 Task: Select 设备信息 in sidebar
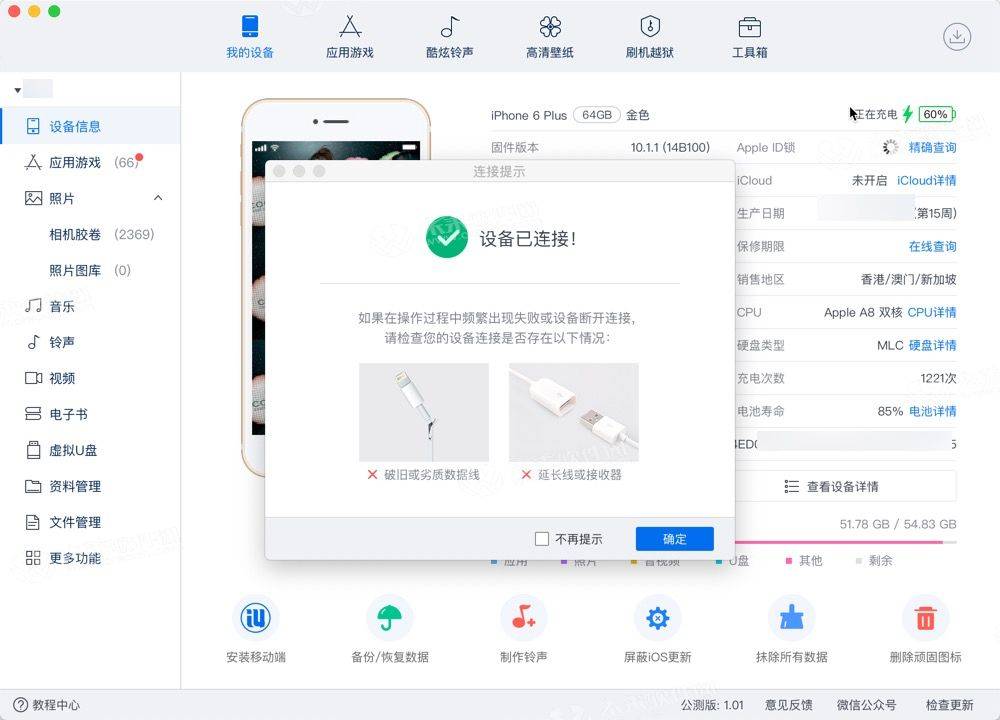pos(91,126)
